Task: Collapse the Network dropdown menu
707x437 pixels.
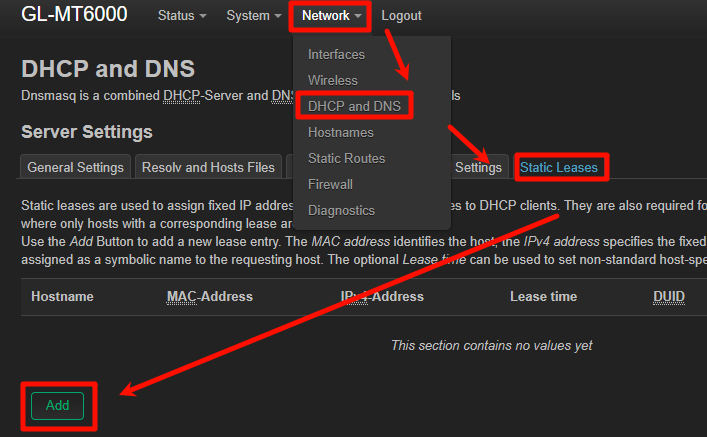Action: pos(331,16)
